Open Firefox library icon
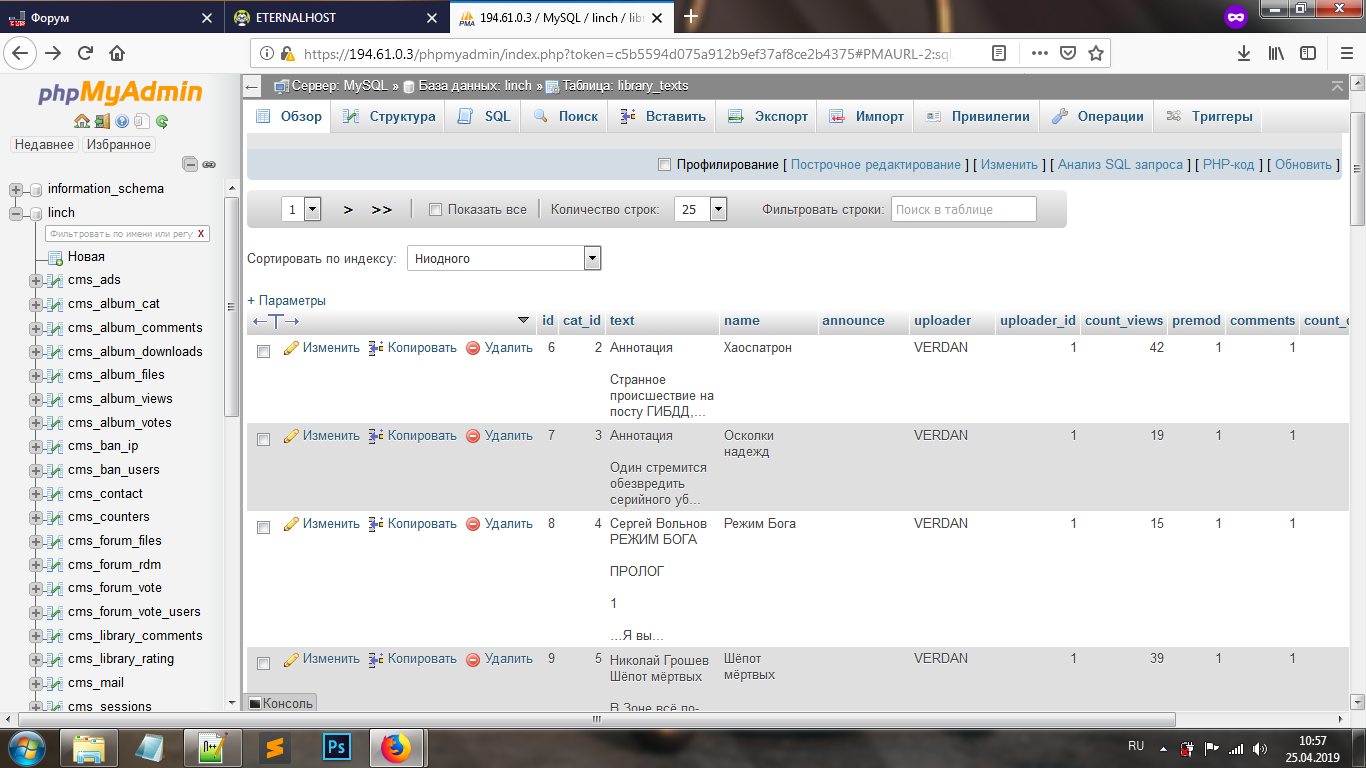This screenshot has height=768, width=1366. click(1276, 53)
